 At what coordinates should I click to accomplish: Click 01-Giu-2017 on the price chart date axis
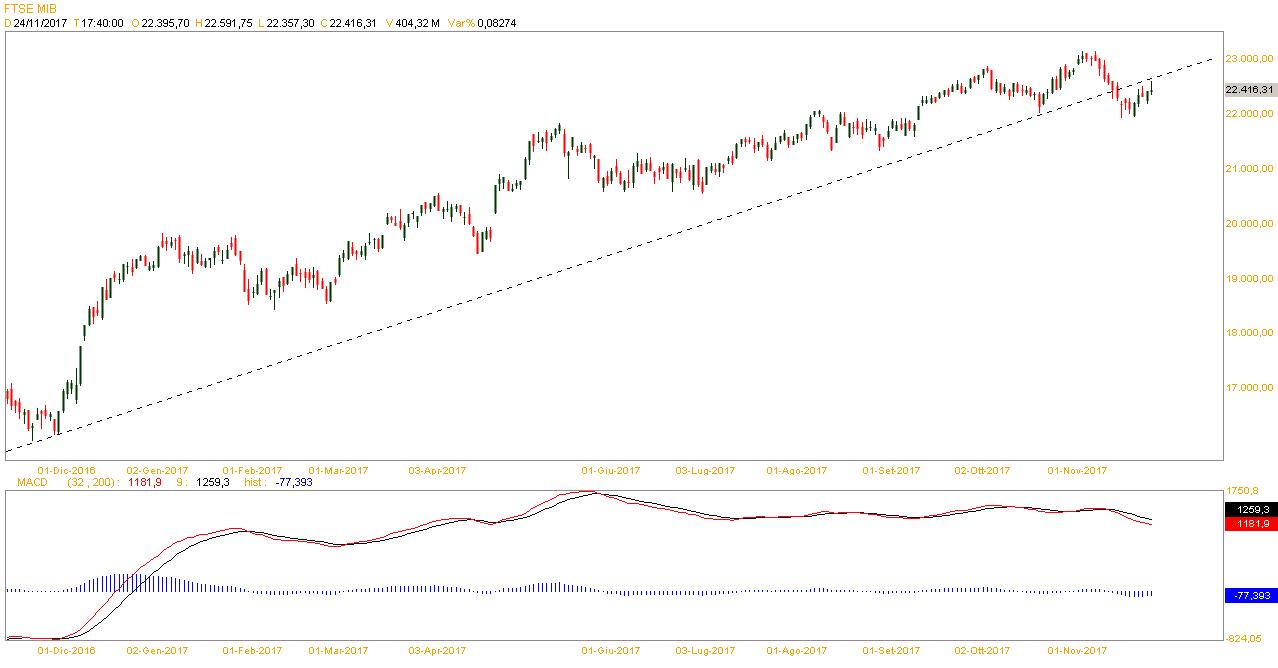(x=610, y=469)
